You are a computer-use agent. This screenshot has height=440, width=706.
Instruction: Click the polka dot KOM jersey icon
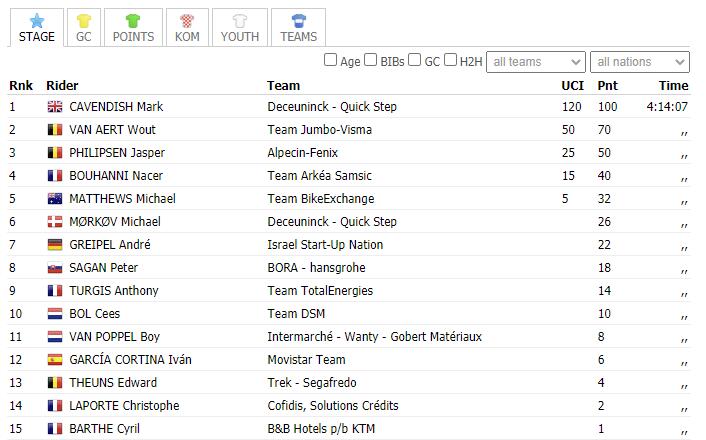(x=187, y=20)
